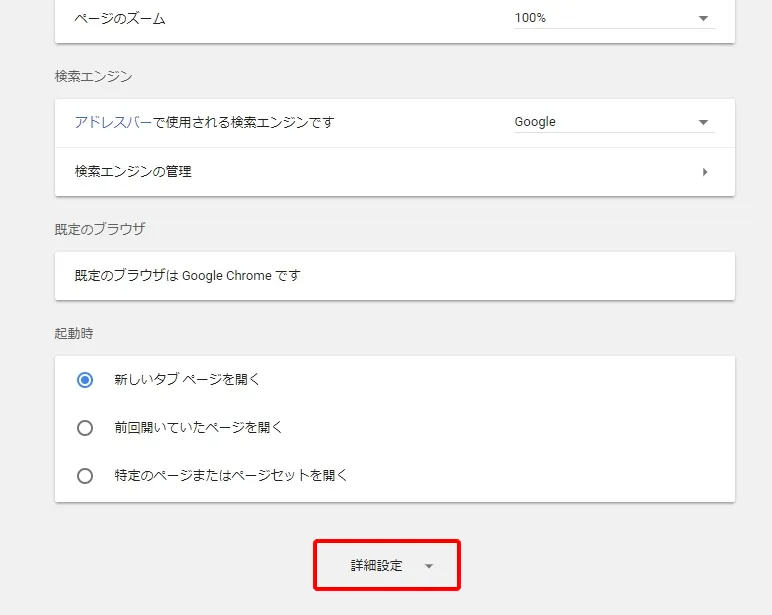Image resolution: width=772 pixels, height=615 pixels.
Task: Click the 検索エンジン section heading
Action: 94,76
